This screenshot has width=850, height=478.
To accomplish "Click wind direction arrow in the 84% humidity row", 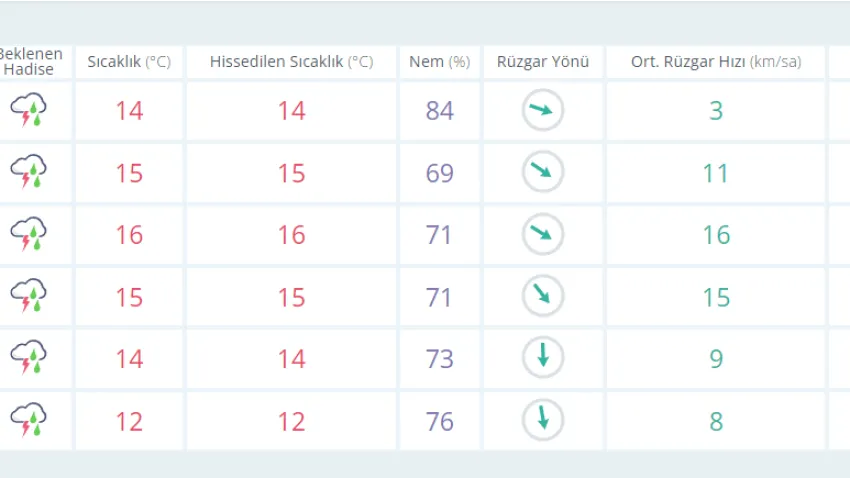I will pyautogui.click(x=543, y=110).
